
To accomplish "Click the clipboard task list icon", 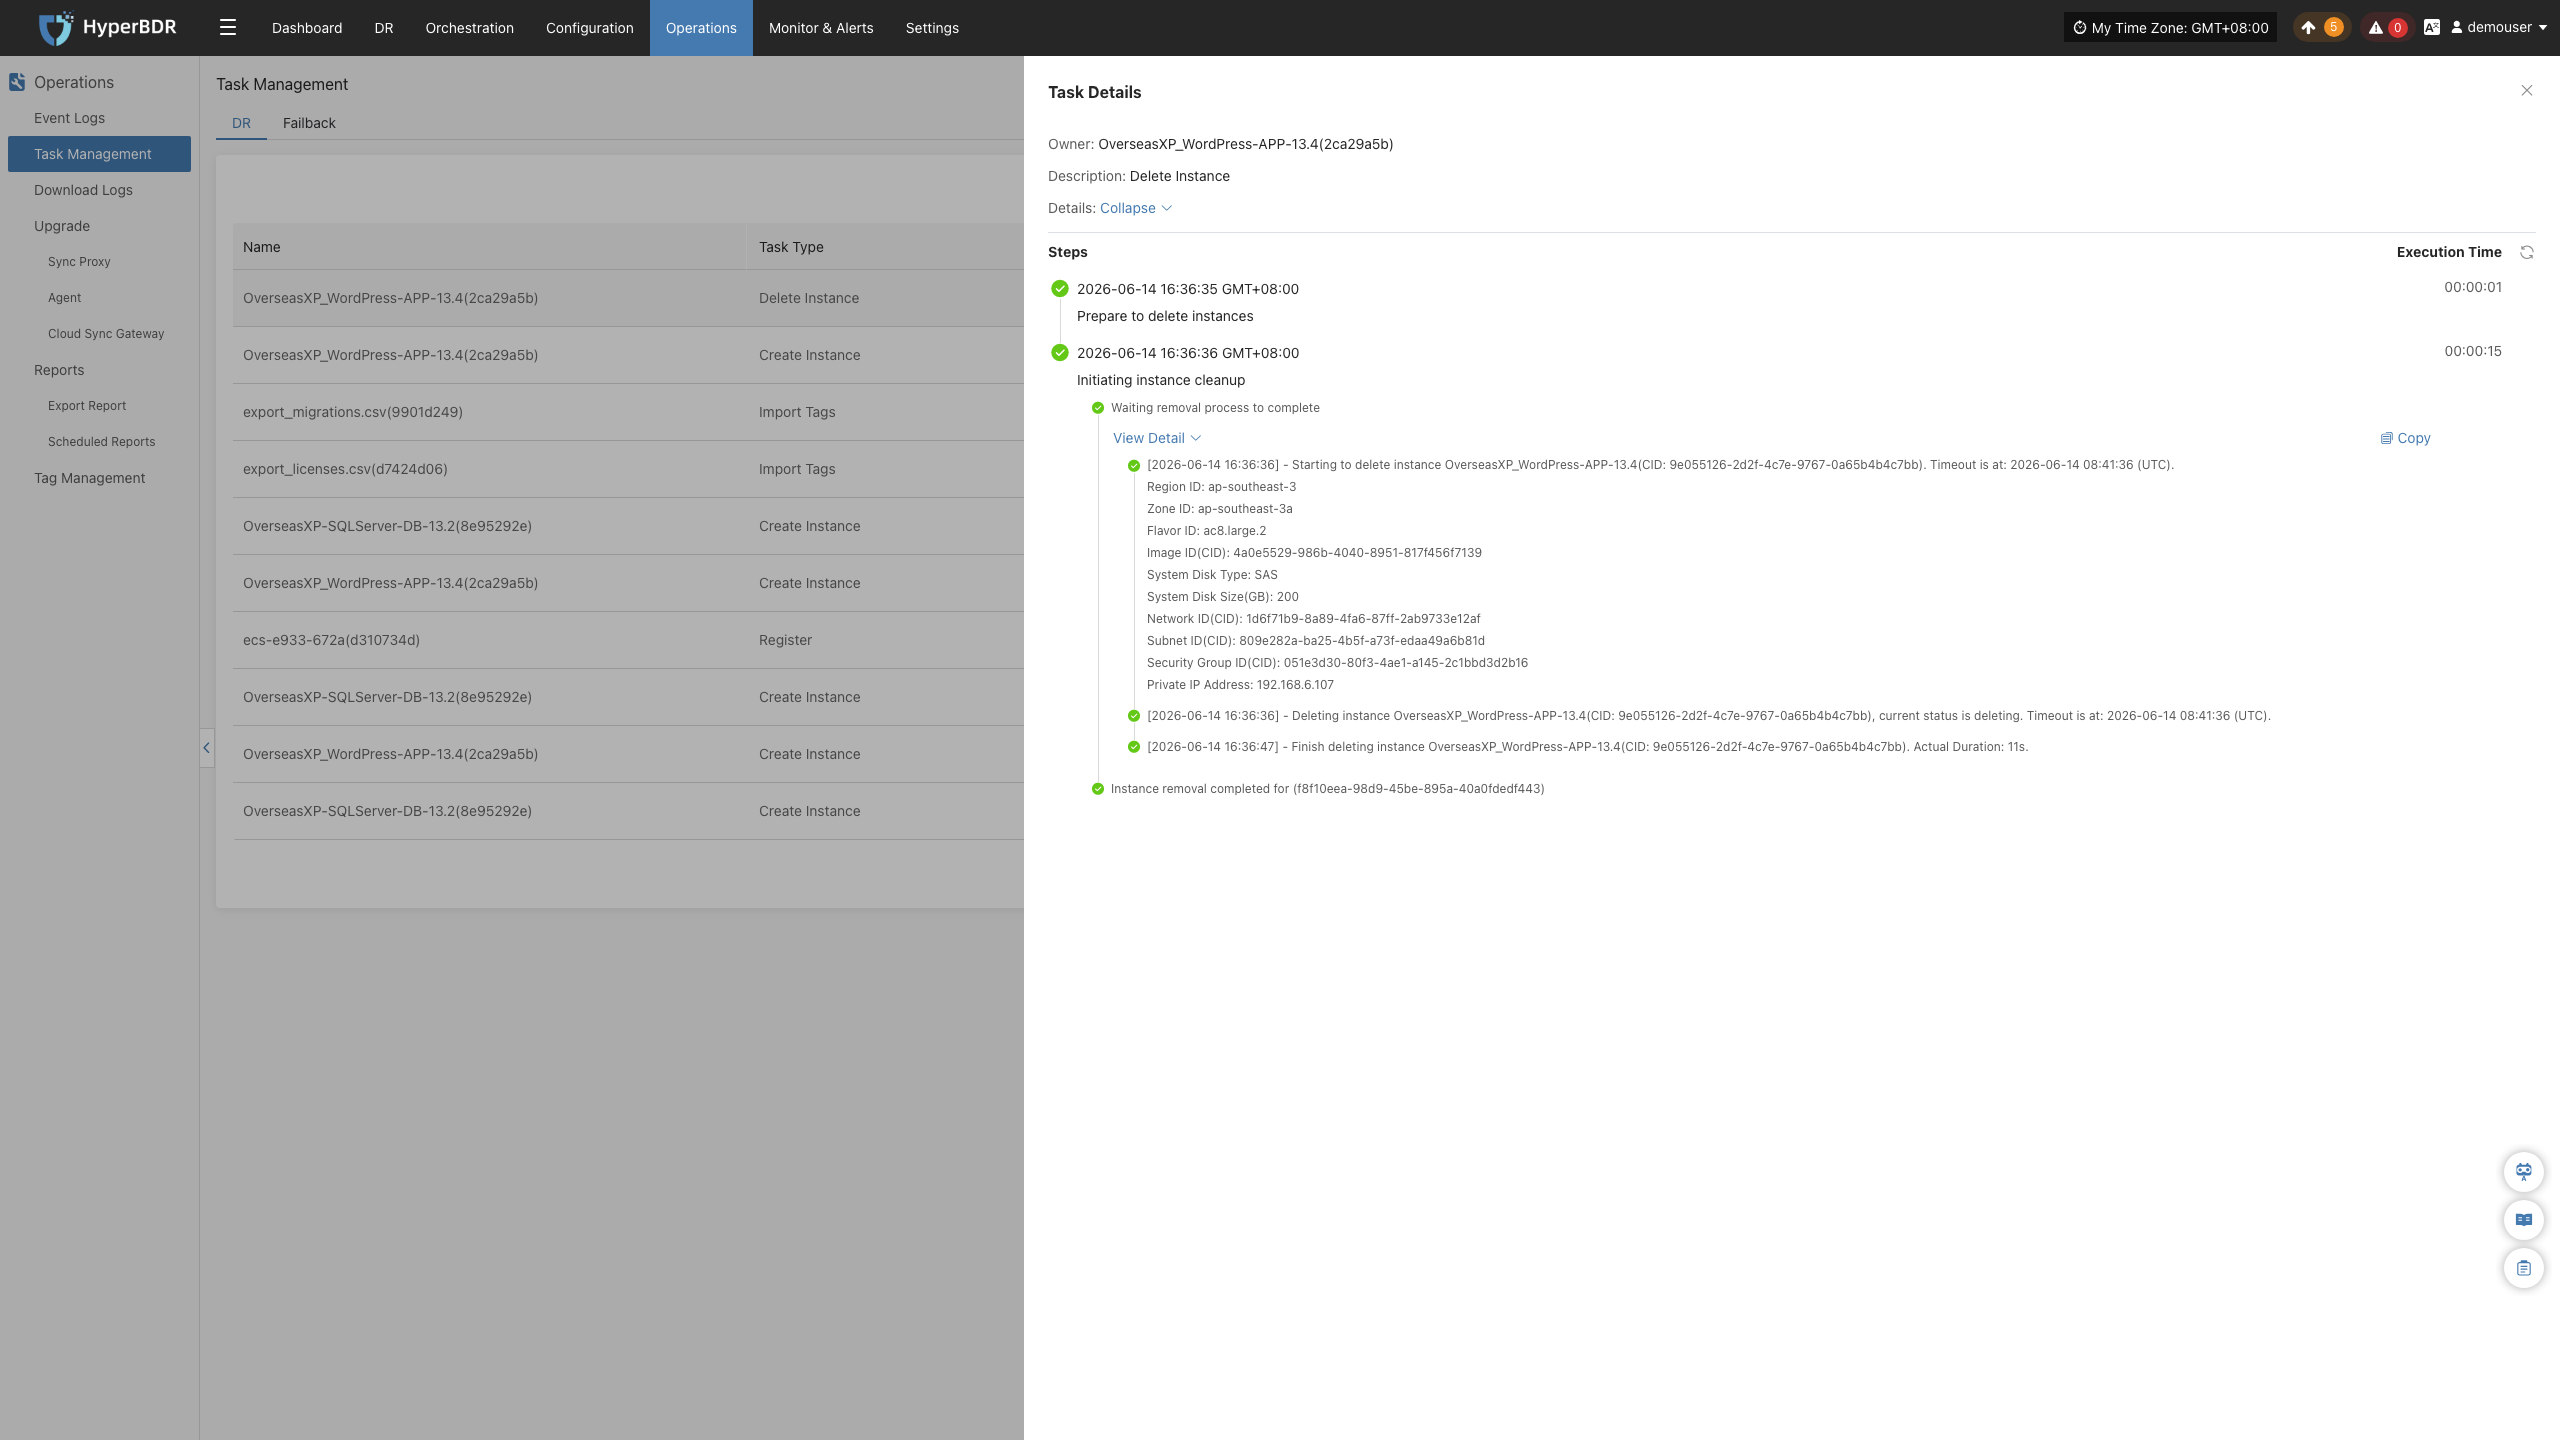I will (2523, 1267).
